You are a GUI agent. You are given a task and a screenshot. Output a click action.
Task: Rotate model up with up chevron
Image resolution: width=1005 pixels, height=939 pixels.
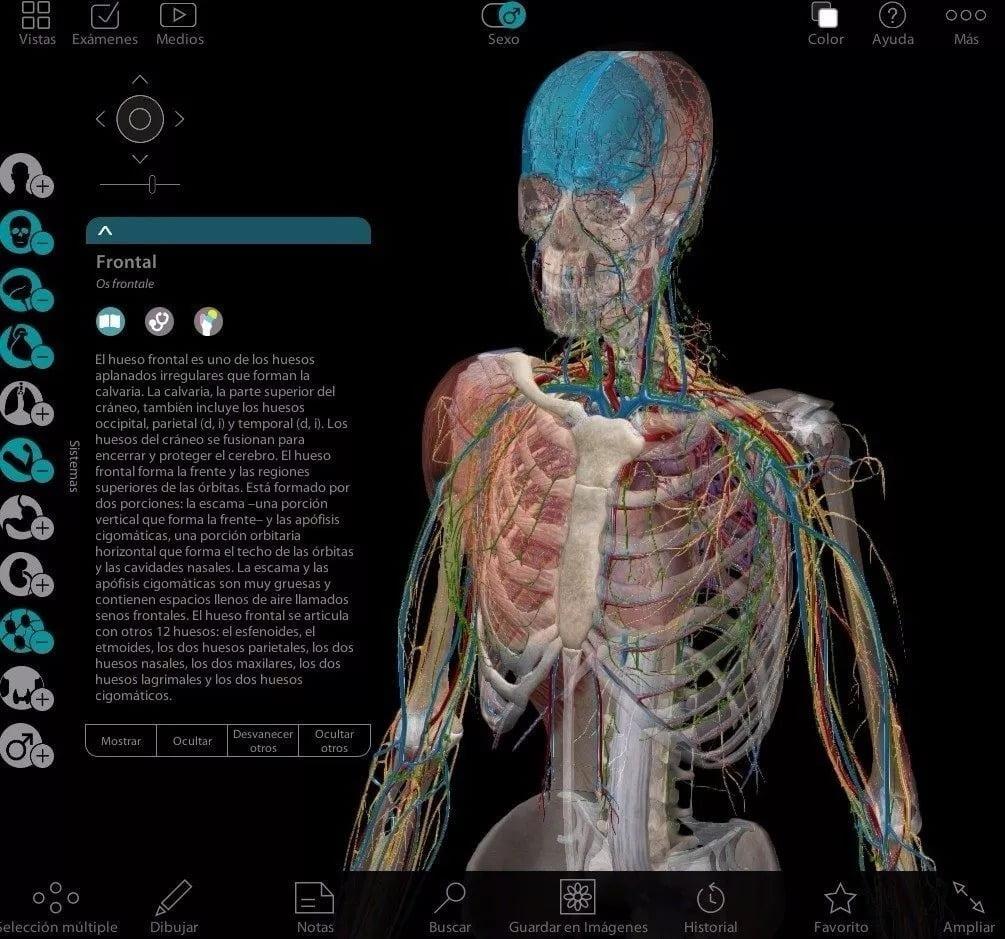tap(140, 80)
